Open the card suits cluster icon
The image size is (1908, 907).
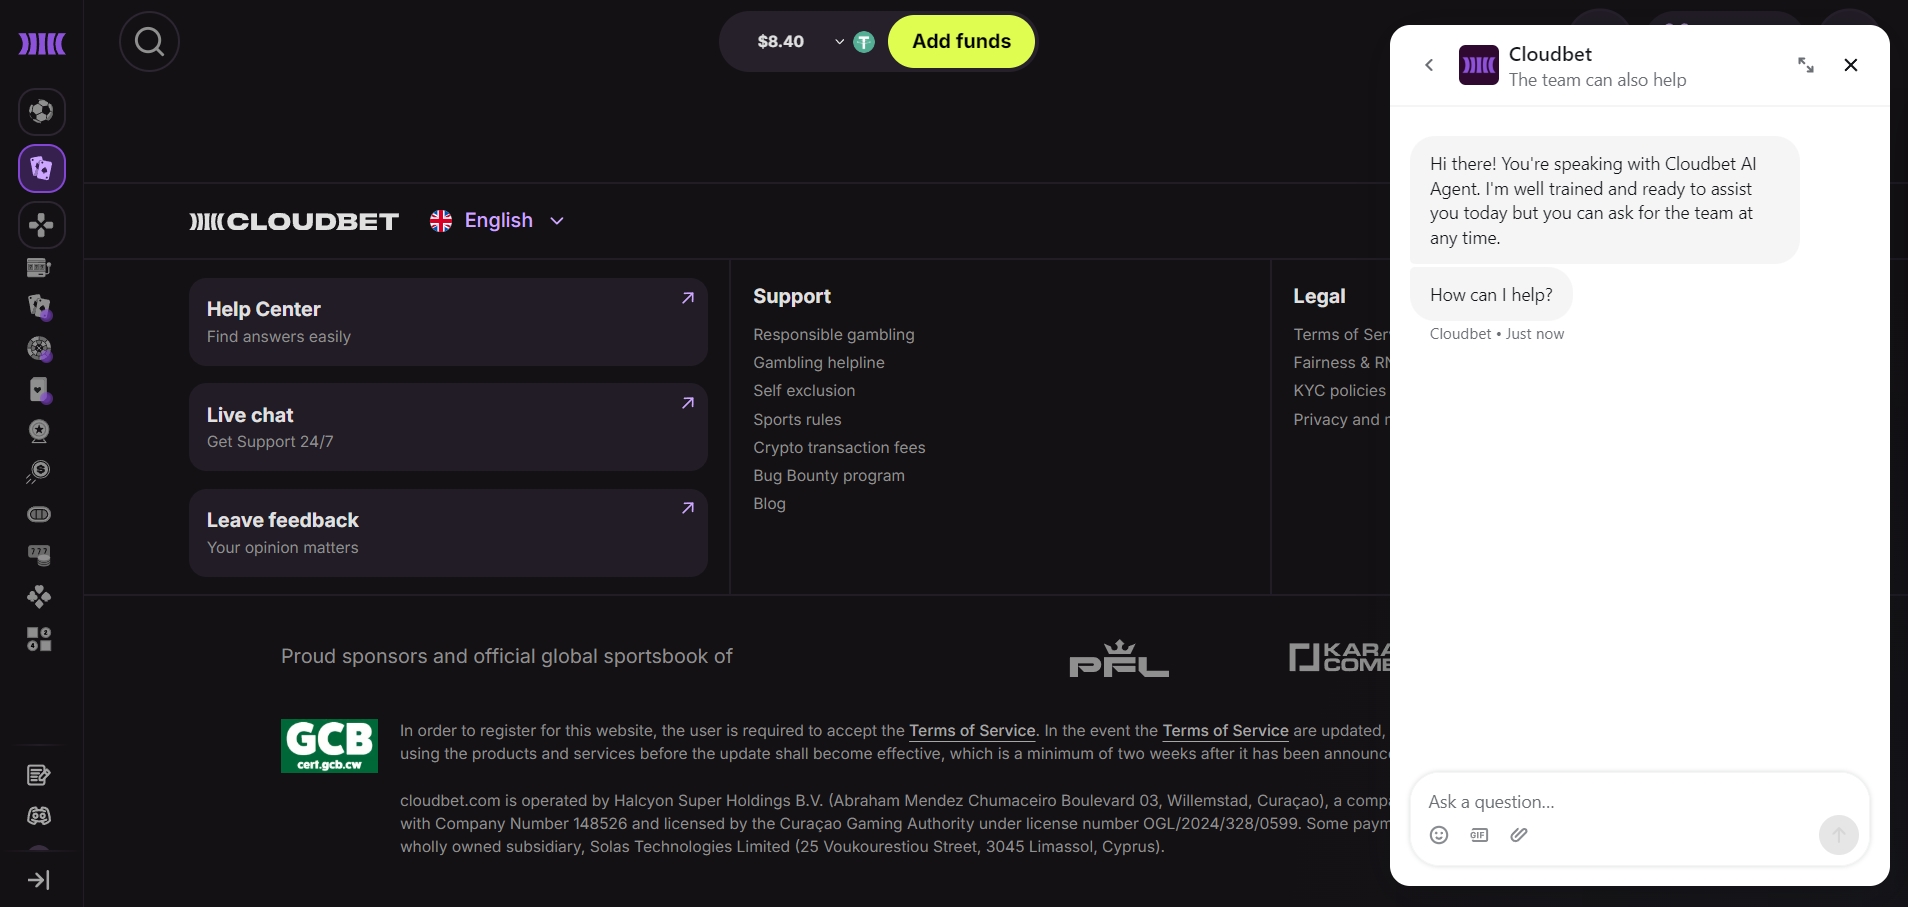(39, 597)
